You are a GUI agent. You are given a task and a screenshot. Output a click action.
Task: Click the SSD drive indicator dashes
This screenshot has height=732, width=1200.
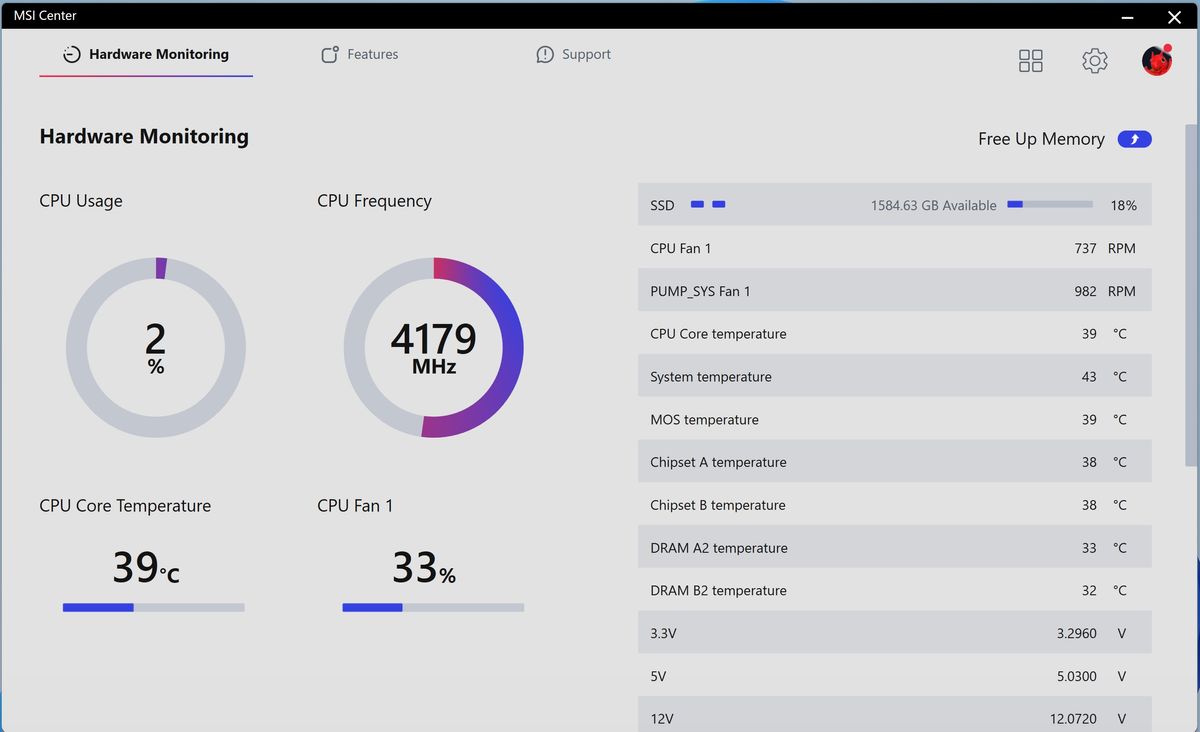point(708,204)
